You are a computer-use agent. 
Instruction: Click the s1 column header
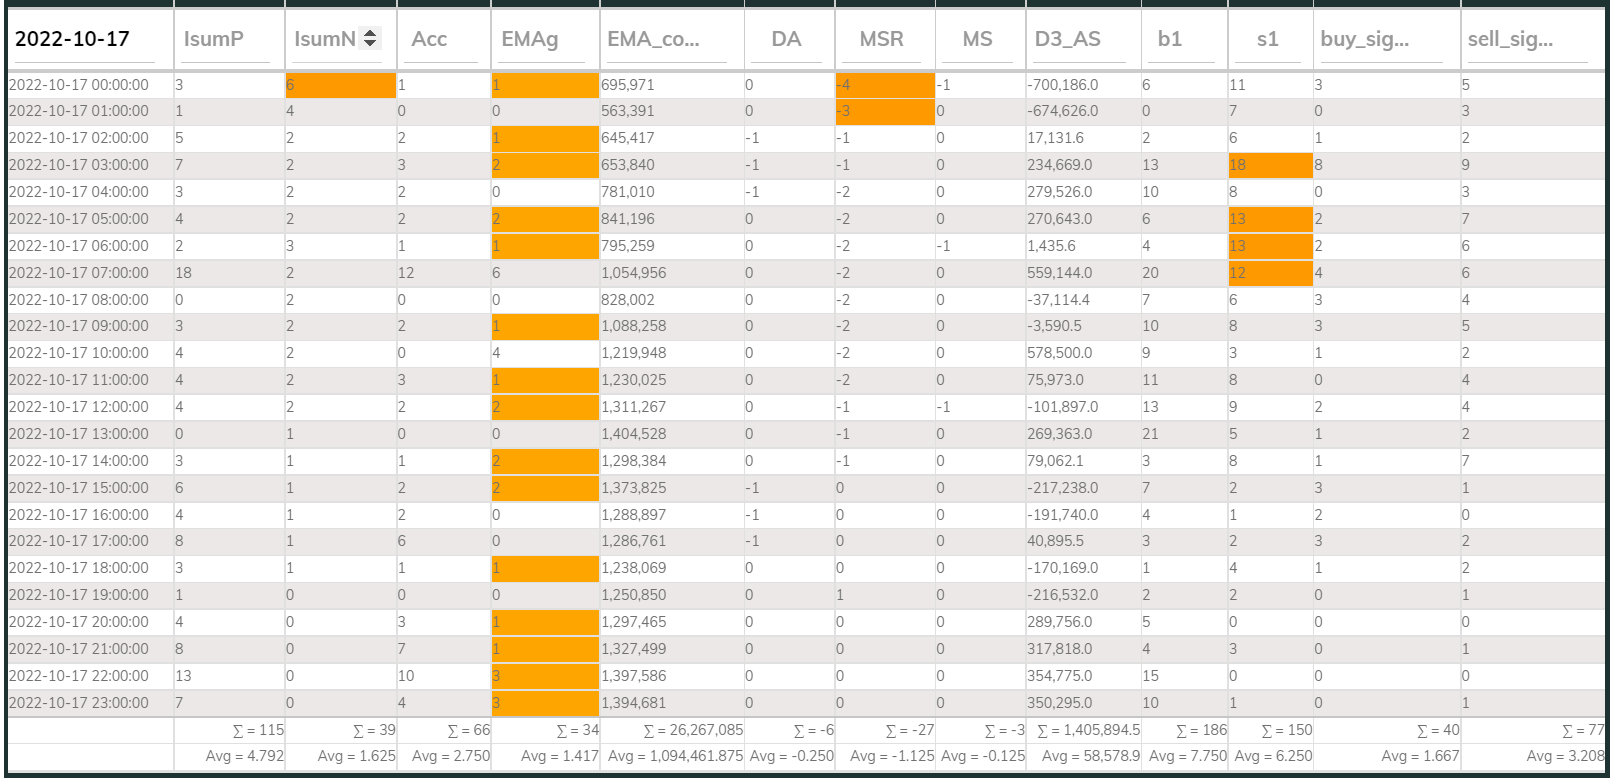1267,39
